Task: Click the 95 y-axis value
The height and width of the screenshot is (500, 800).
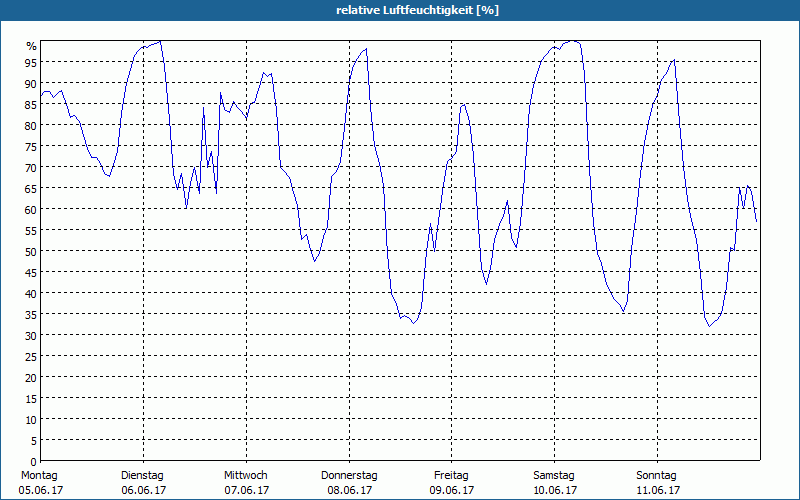Action: click(31, 62)
